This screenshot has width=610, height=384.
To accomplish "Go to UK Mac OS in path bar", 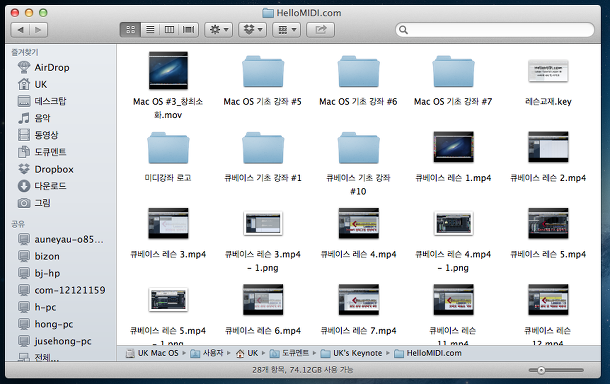I will tap(152, 353).
